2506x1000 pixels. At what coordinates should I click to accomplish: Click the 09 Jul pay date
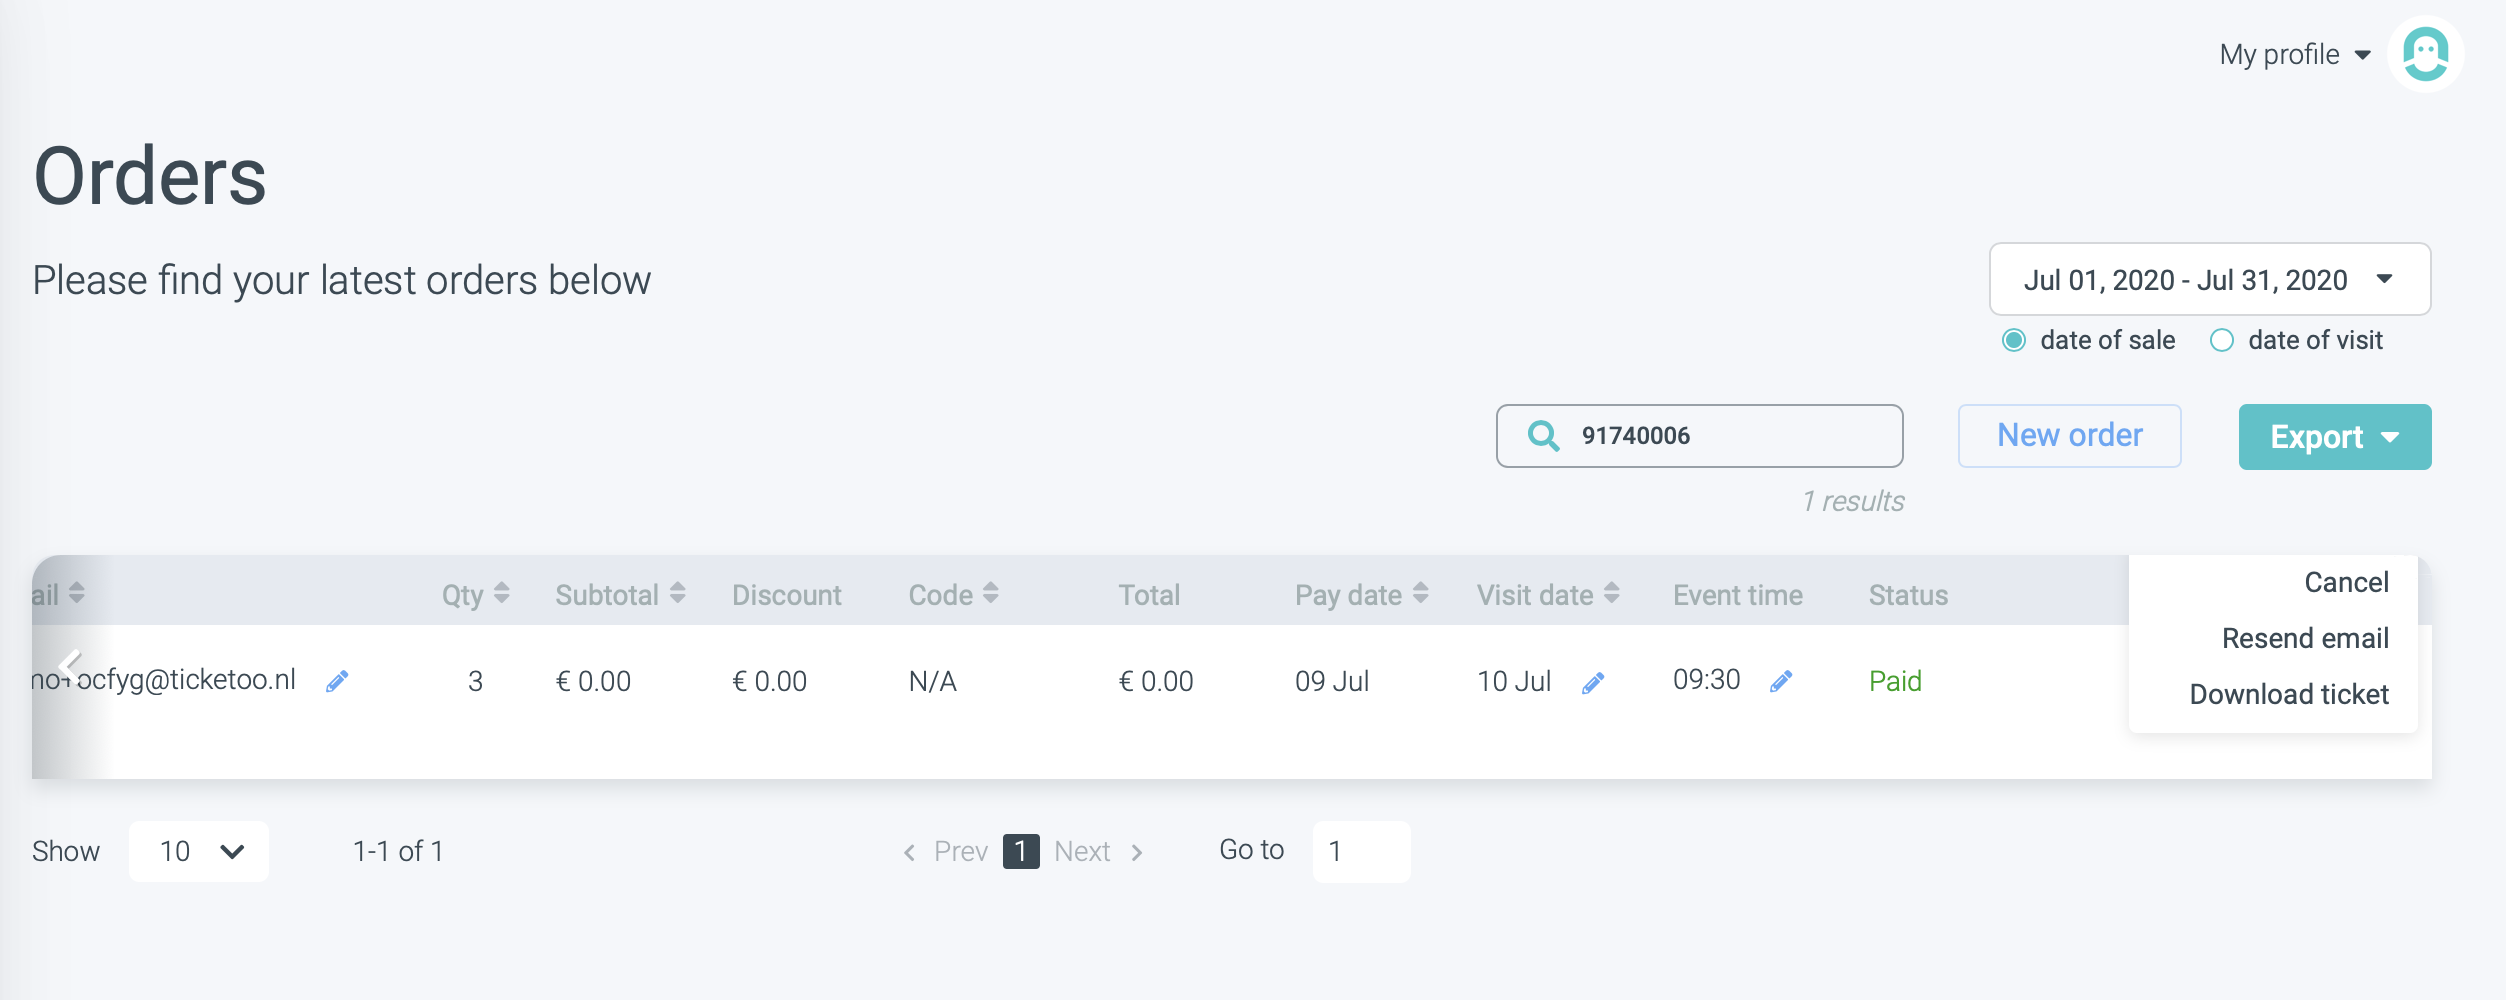(x=1332, y=681)
